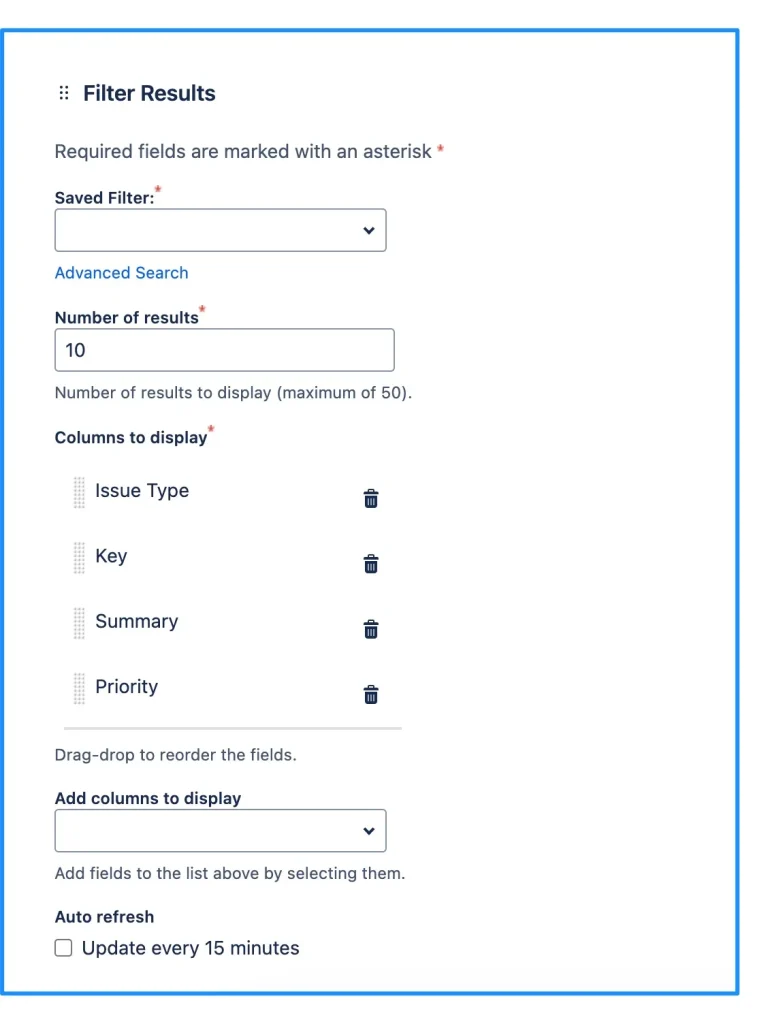This screenshot has height=1024, width=768.
Task: Click the Summary column entry
Action: [137, 621]
